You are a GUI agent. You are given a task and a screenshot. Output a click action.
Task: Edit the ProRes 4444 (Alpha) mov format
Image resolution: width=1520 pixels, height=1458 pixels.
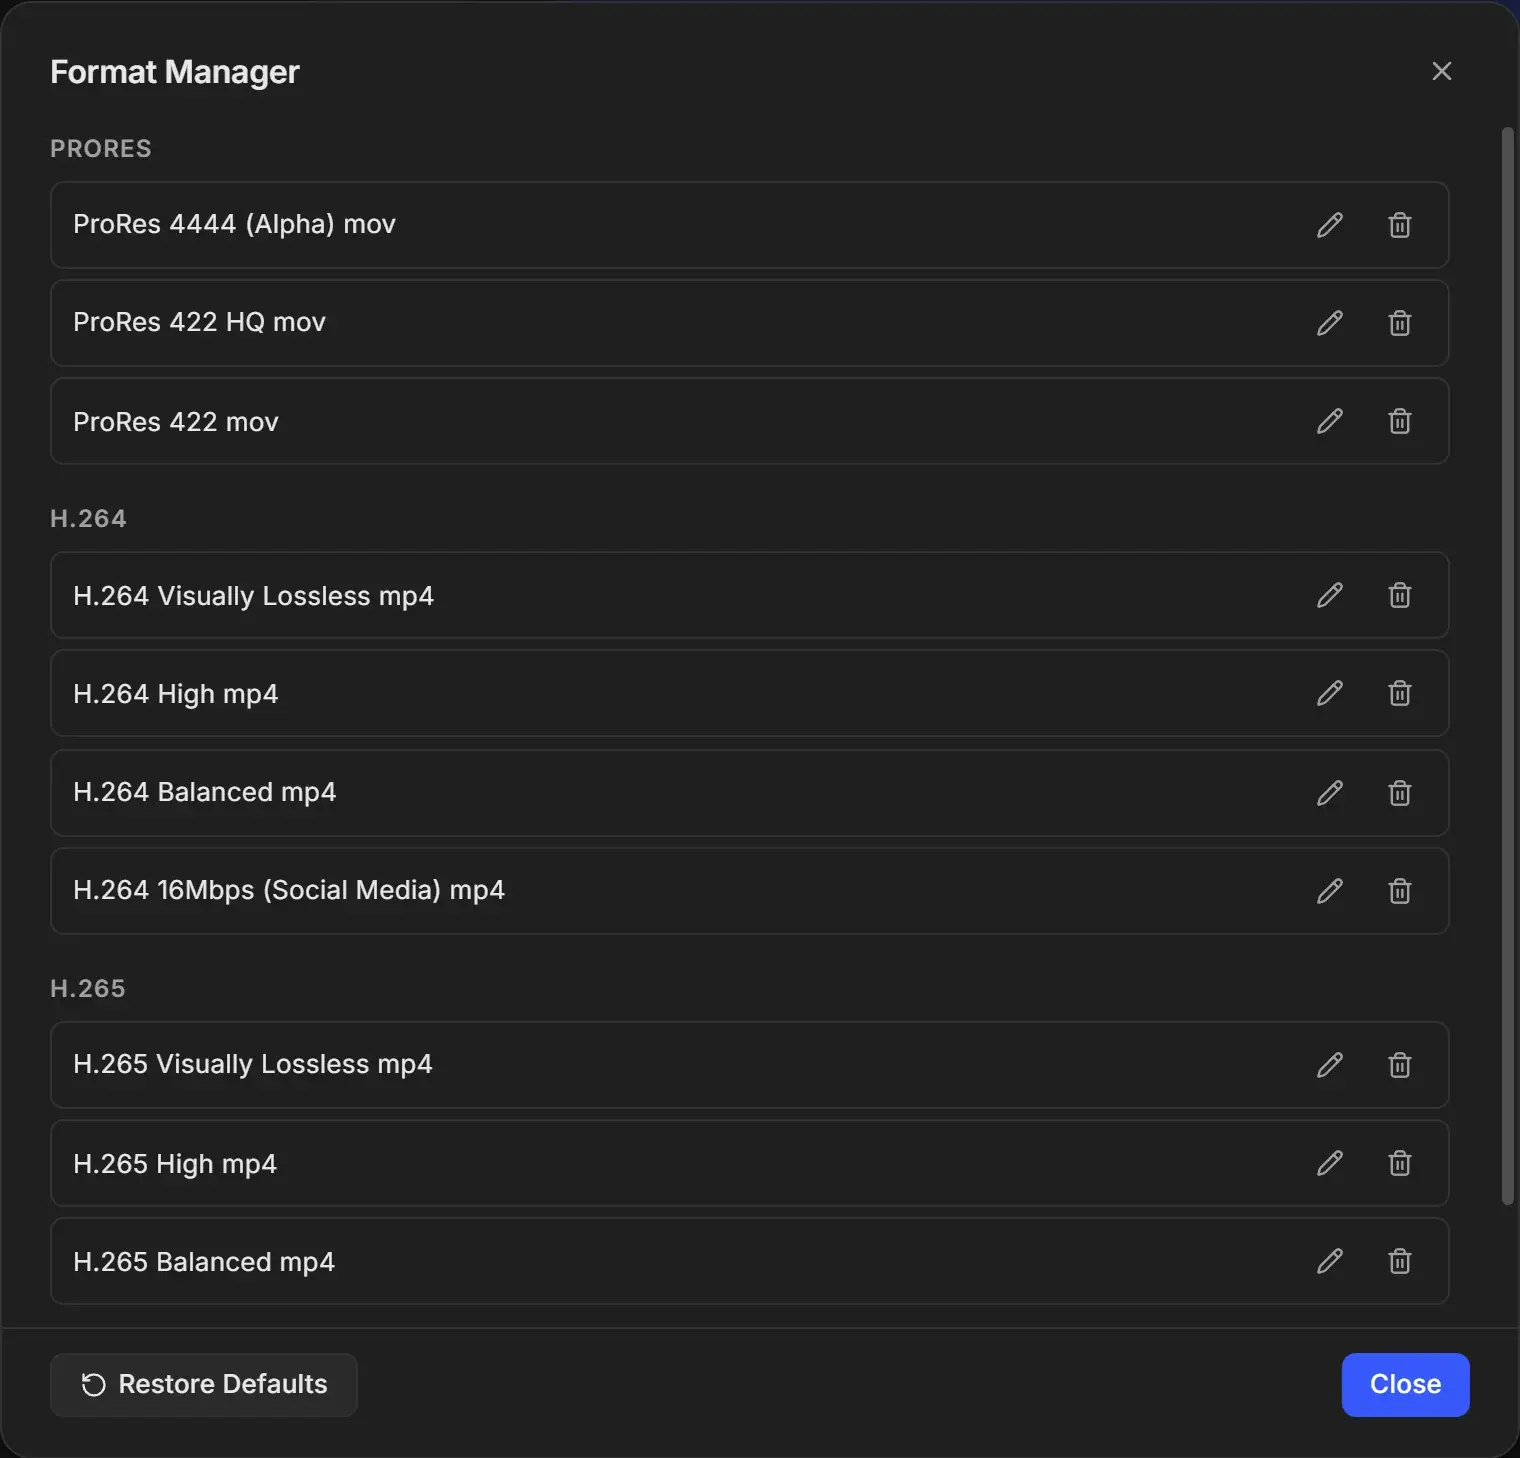coord(1330,225)
